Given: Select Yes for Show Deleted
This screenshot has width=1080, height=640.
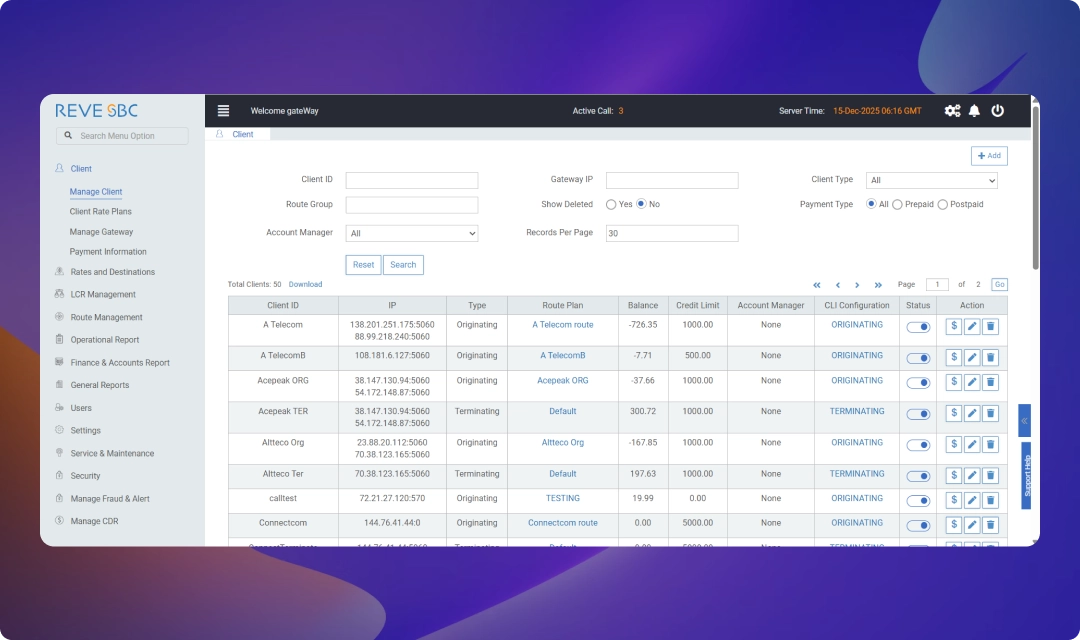Looking at the screenshot, I should [611, 204].
